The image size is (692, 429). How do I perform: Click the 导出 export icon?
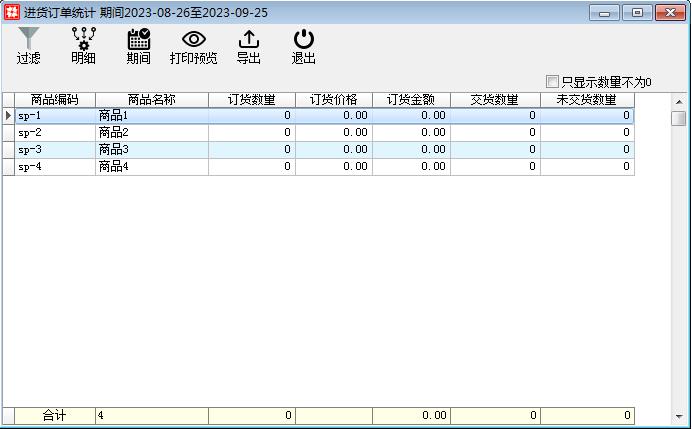(x=249, y=39)
